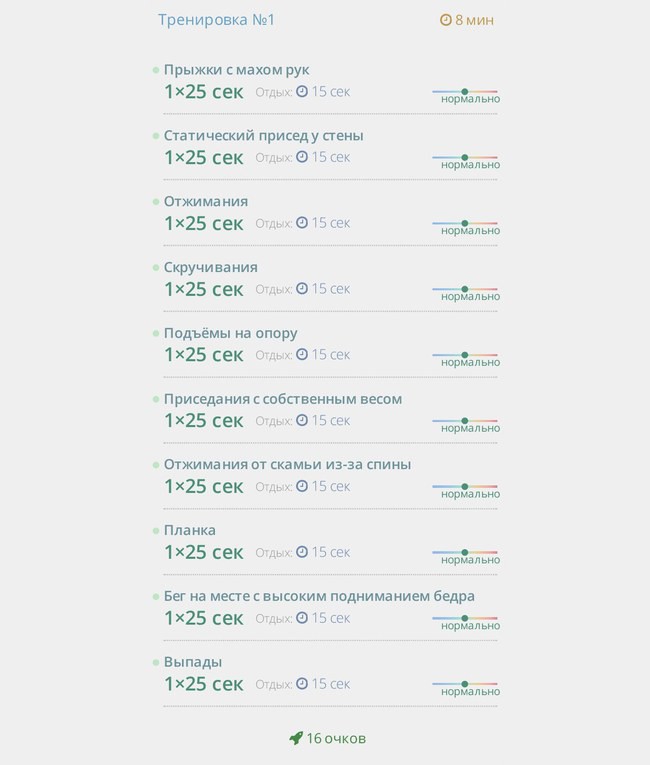Click the rest clock icon for Прыжки с махом рук
Screen dimensions: 650x765
click(302, 91)
